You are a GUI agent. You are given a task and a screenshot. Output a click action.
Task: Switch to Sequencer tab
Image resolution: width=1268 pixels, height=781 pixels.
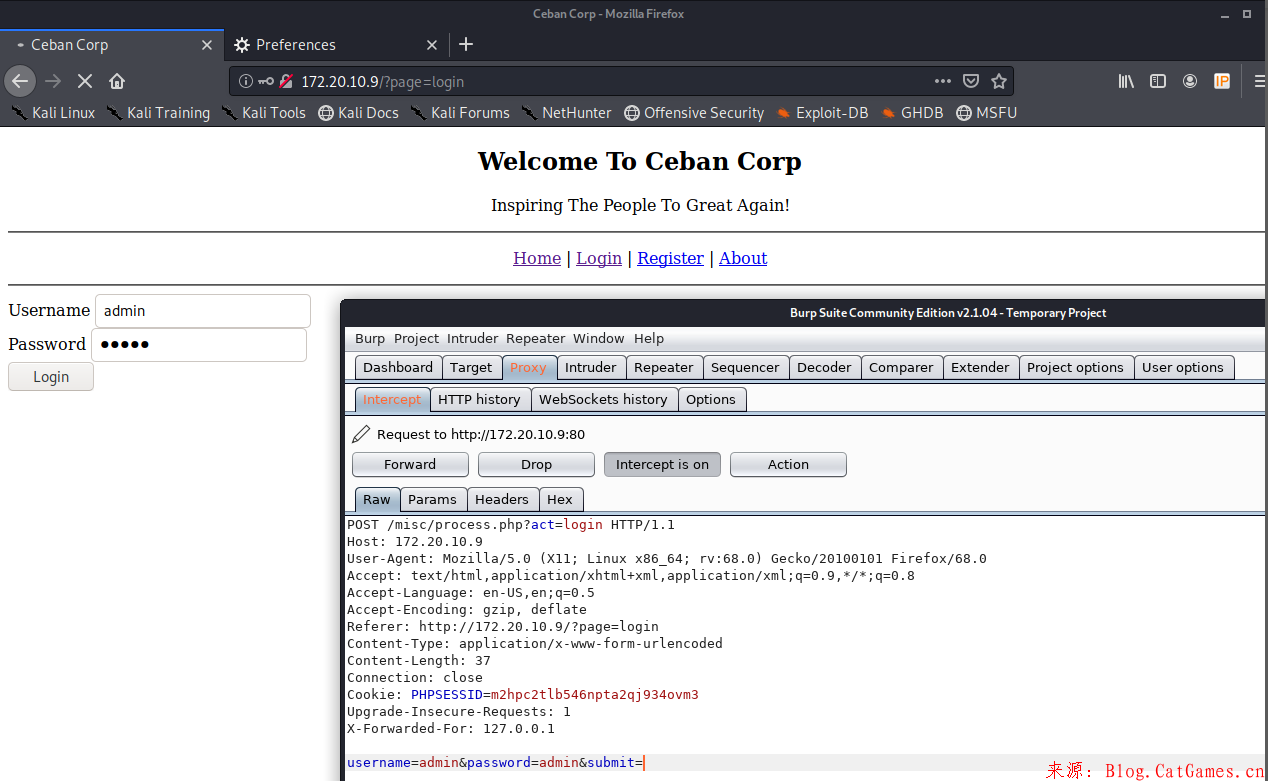[745, 367]
